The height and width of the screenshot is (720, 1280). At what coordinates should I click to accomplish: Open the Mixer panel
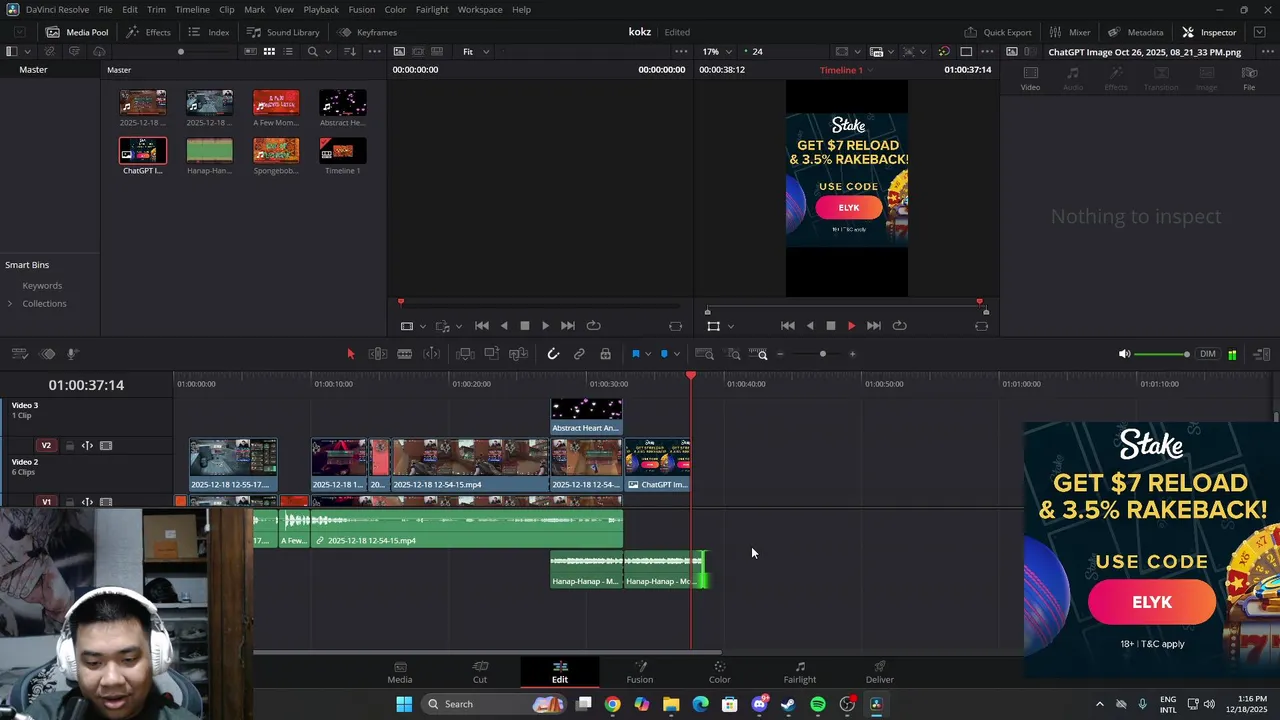pyautogui.click(x=1069, y=32)
